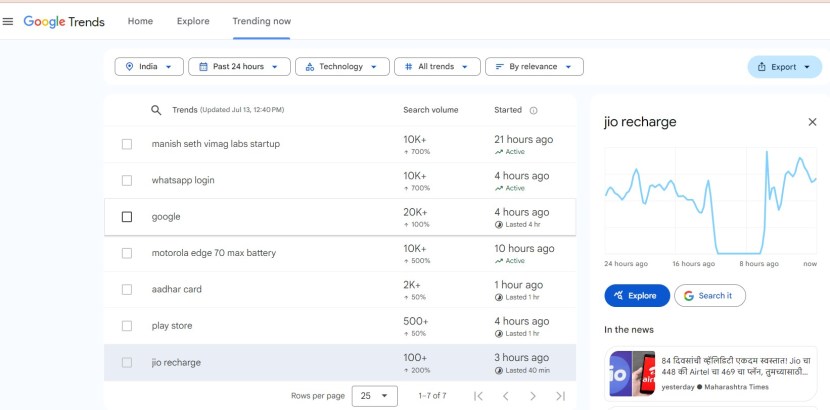Open the motorola edge 70 max battery row

click(x=340, y=253)
